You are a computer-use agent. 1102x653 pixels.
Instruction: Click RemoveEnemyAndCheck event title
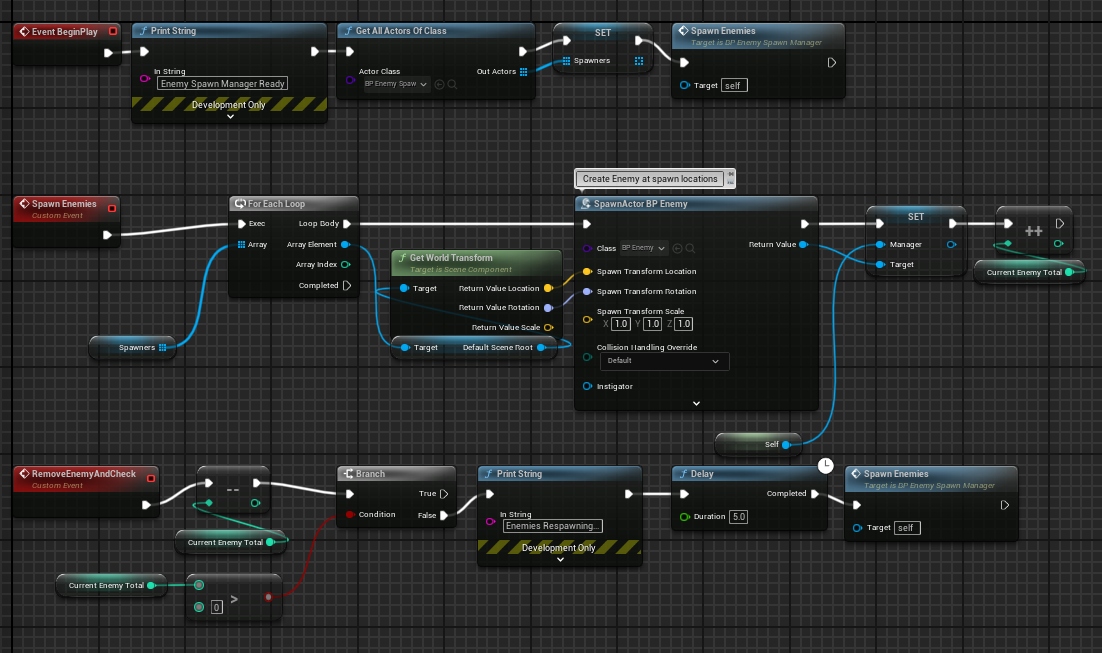pyautogui.click(x=84, y=474)
